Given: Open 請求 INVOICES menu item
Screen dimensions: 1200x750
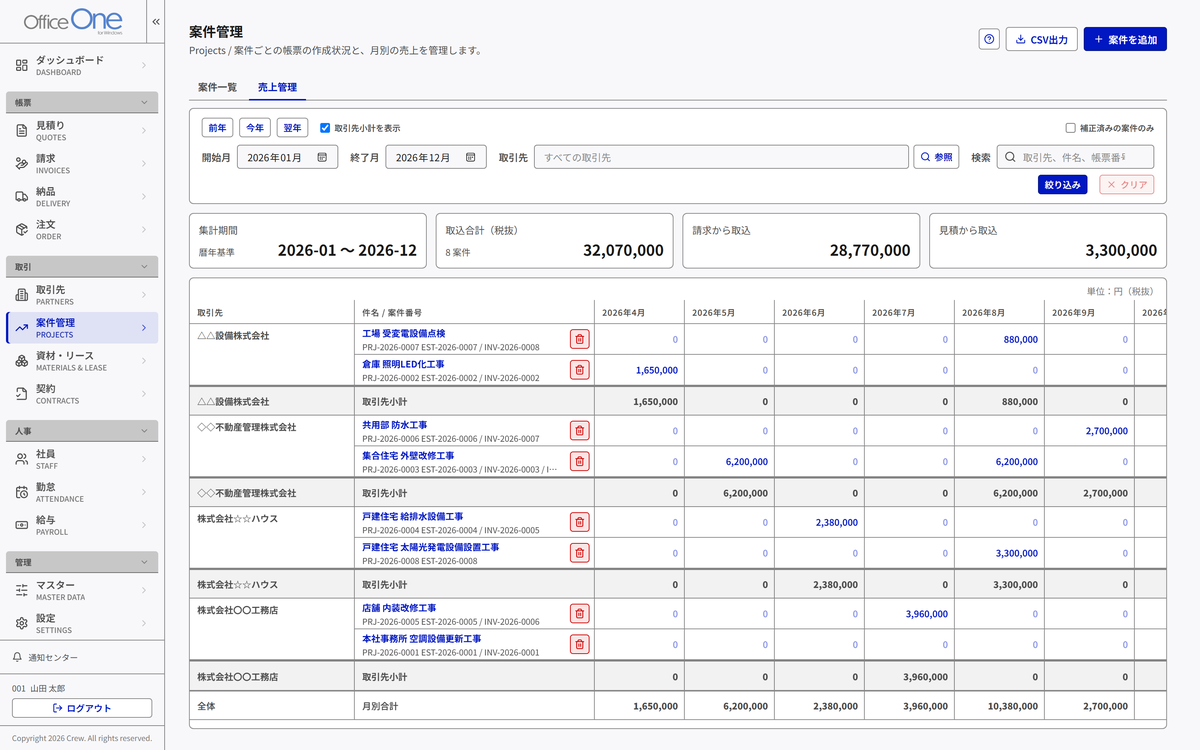Looking at the screenshot, I should pyautogui.click(x=82, y=163).
